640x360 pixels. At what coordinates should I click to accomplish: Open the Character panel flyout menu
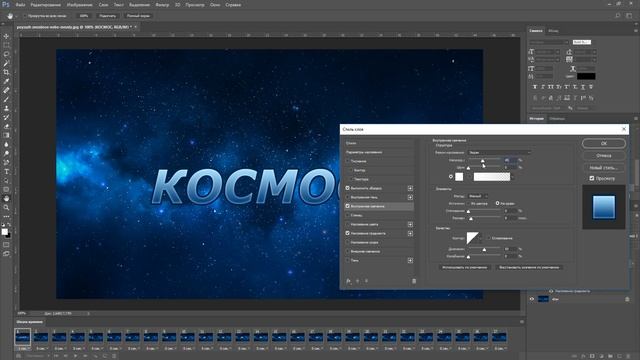(636, 31)
